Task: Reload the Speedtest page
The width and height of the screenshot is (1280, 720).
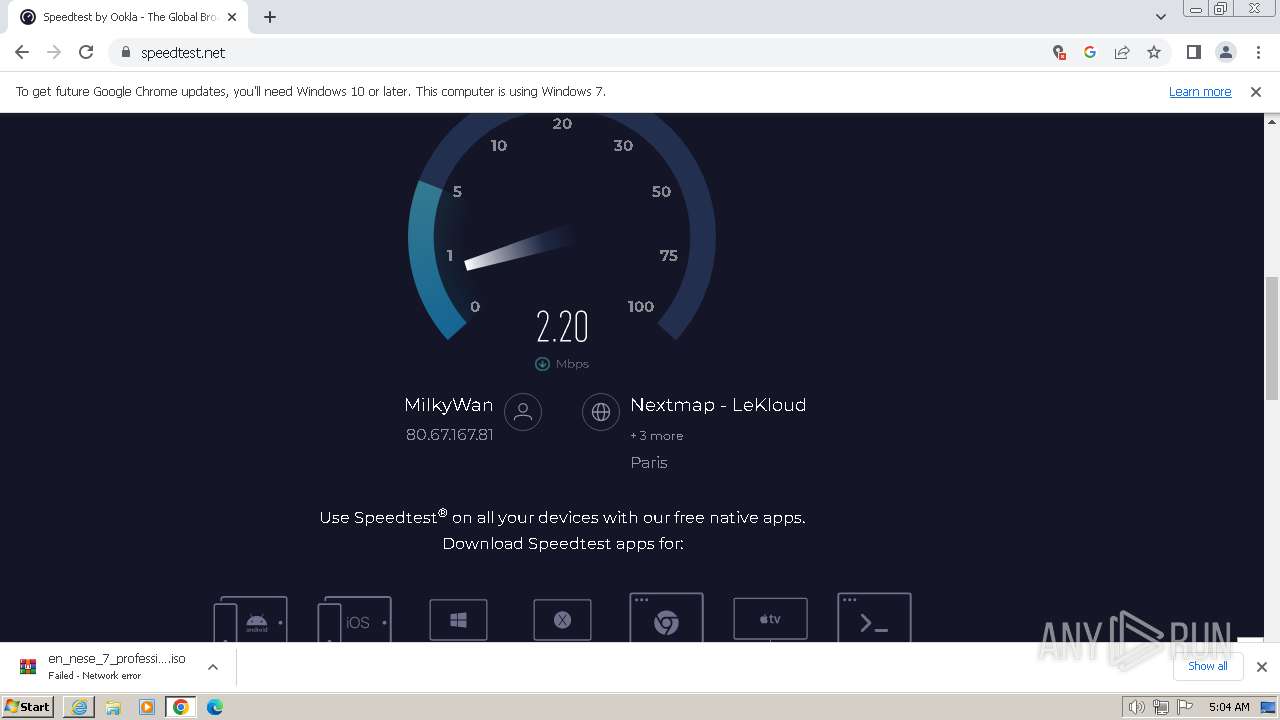Action: 86,52
